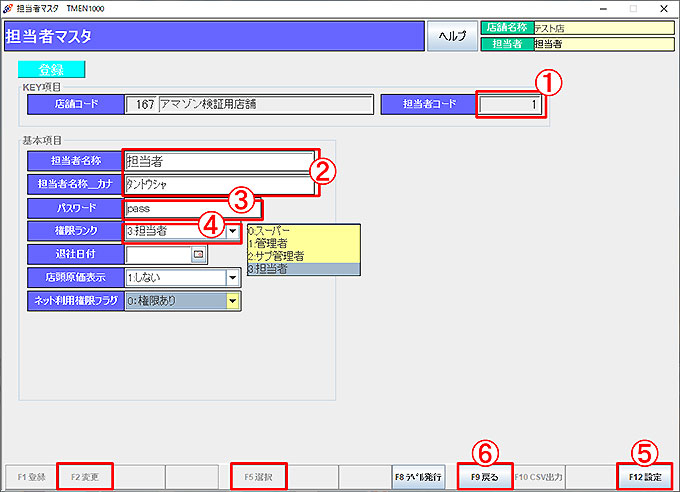Image resolution: width=680 pixels, height=492 pixels.
Task: Click the 担当者 value in header
Action: [604, 44]
